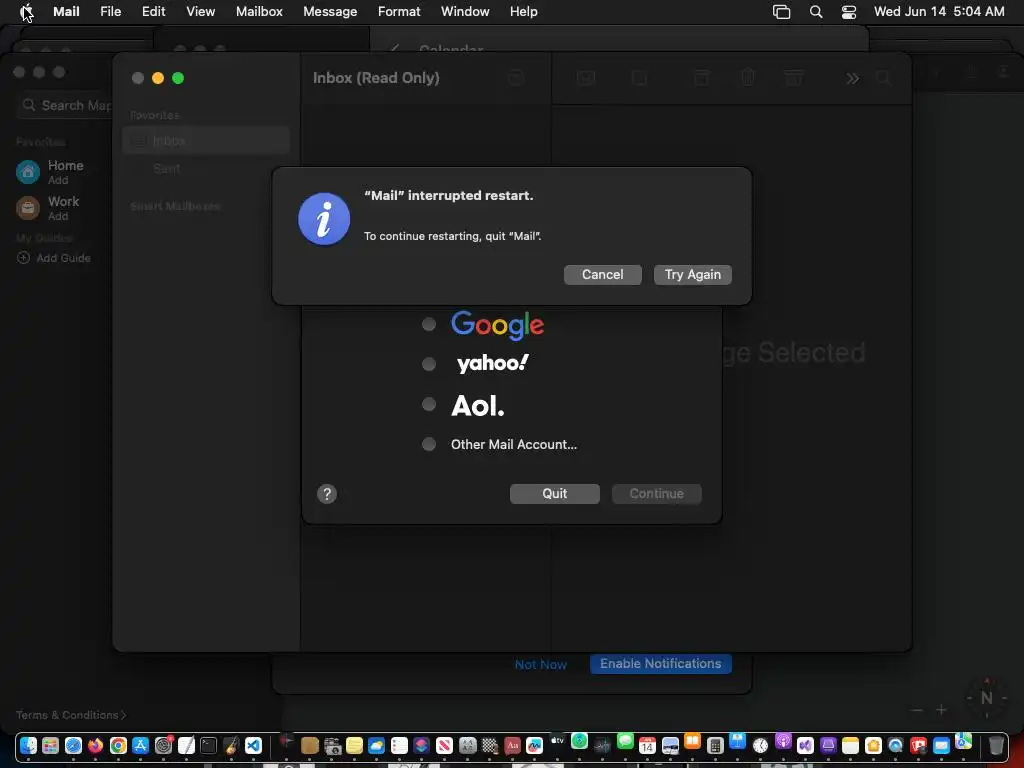Click the Get Mail envelope toolbar icon
The height and width of the screenshot is (768, 1024).
pos(586,78)
